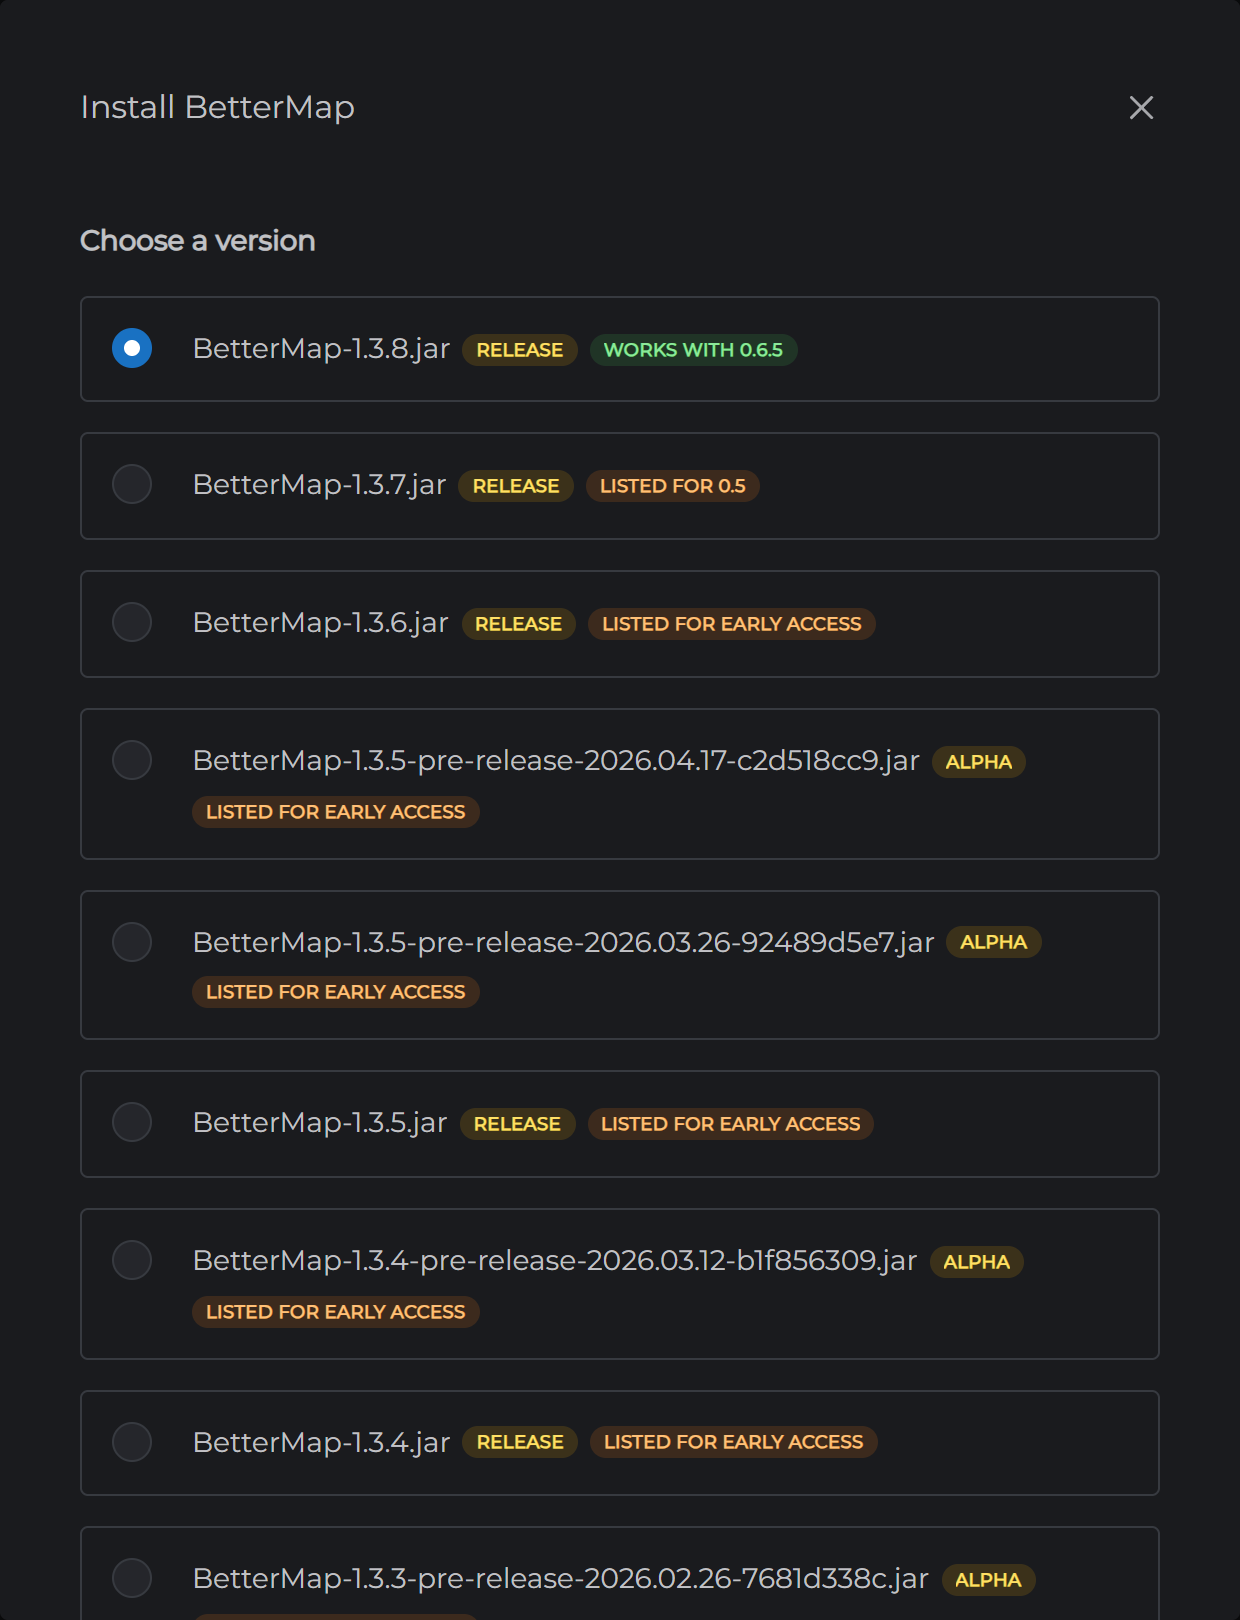This screenshot has width=1240, height=1620.
Task: Click the BetterMap-1.3.5-pre-release-2026.03.26-92489d5e7.jar name
Action: (x=563, y=943)
